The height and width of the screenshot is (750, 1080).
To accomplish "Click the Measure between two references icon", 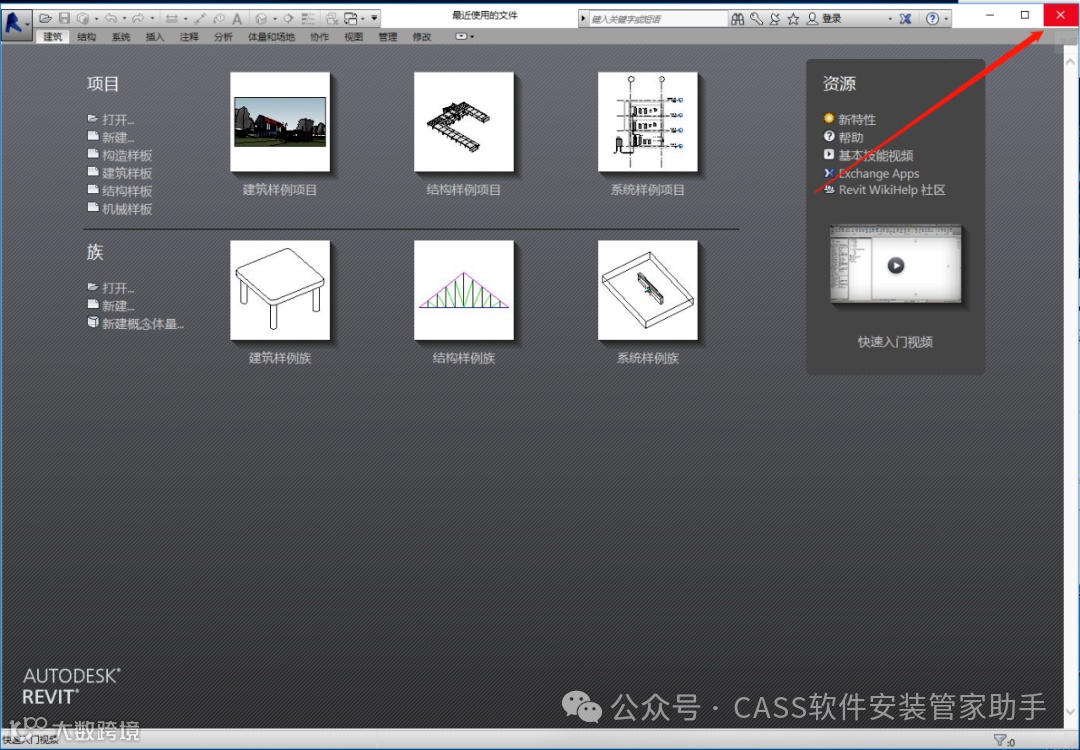I will [x=172, y=19].
